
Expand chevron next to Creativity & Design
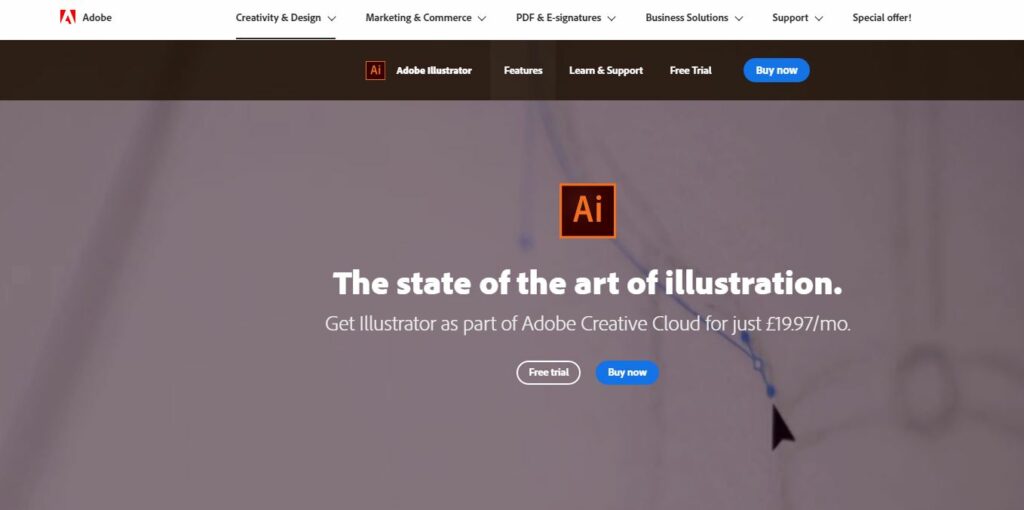pos(331,19)
